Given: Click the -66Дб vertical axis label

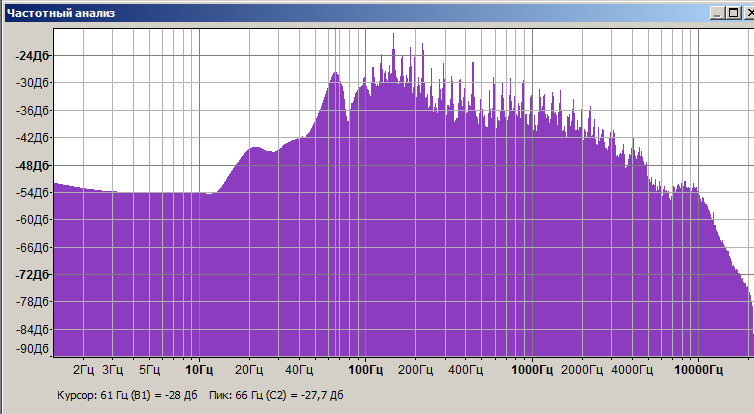Looking at the screenshot, I should (33, 247).
